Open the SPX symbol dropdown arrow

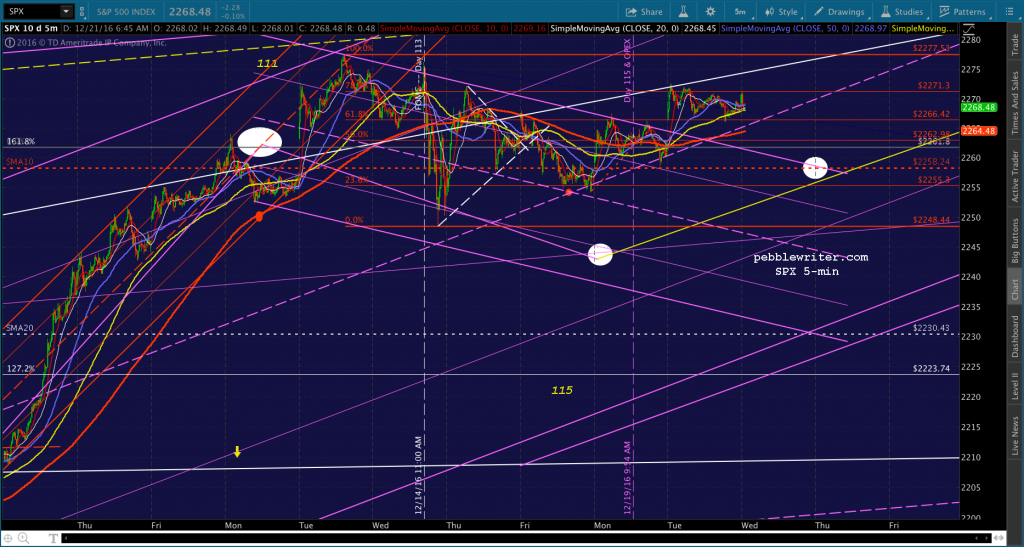point(66,11)
